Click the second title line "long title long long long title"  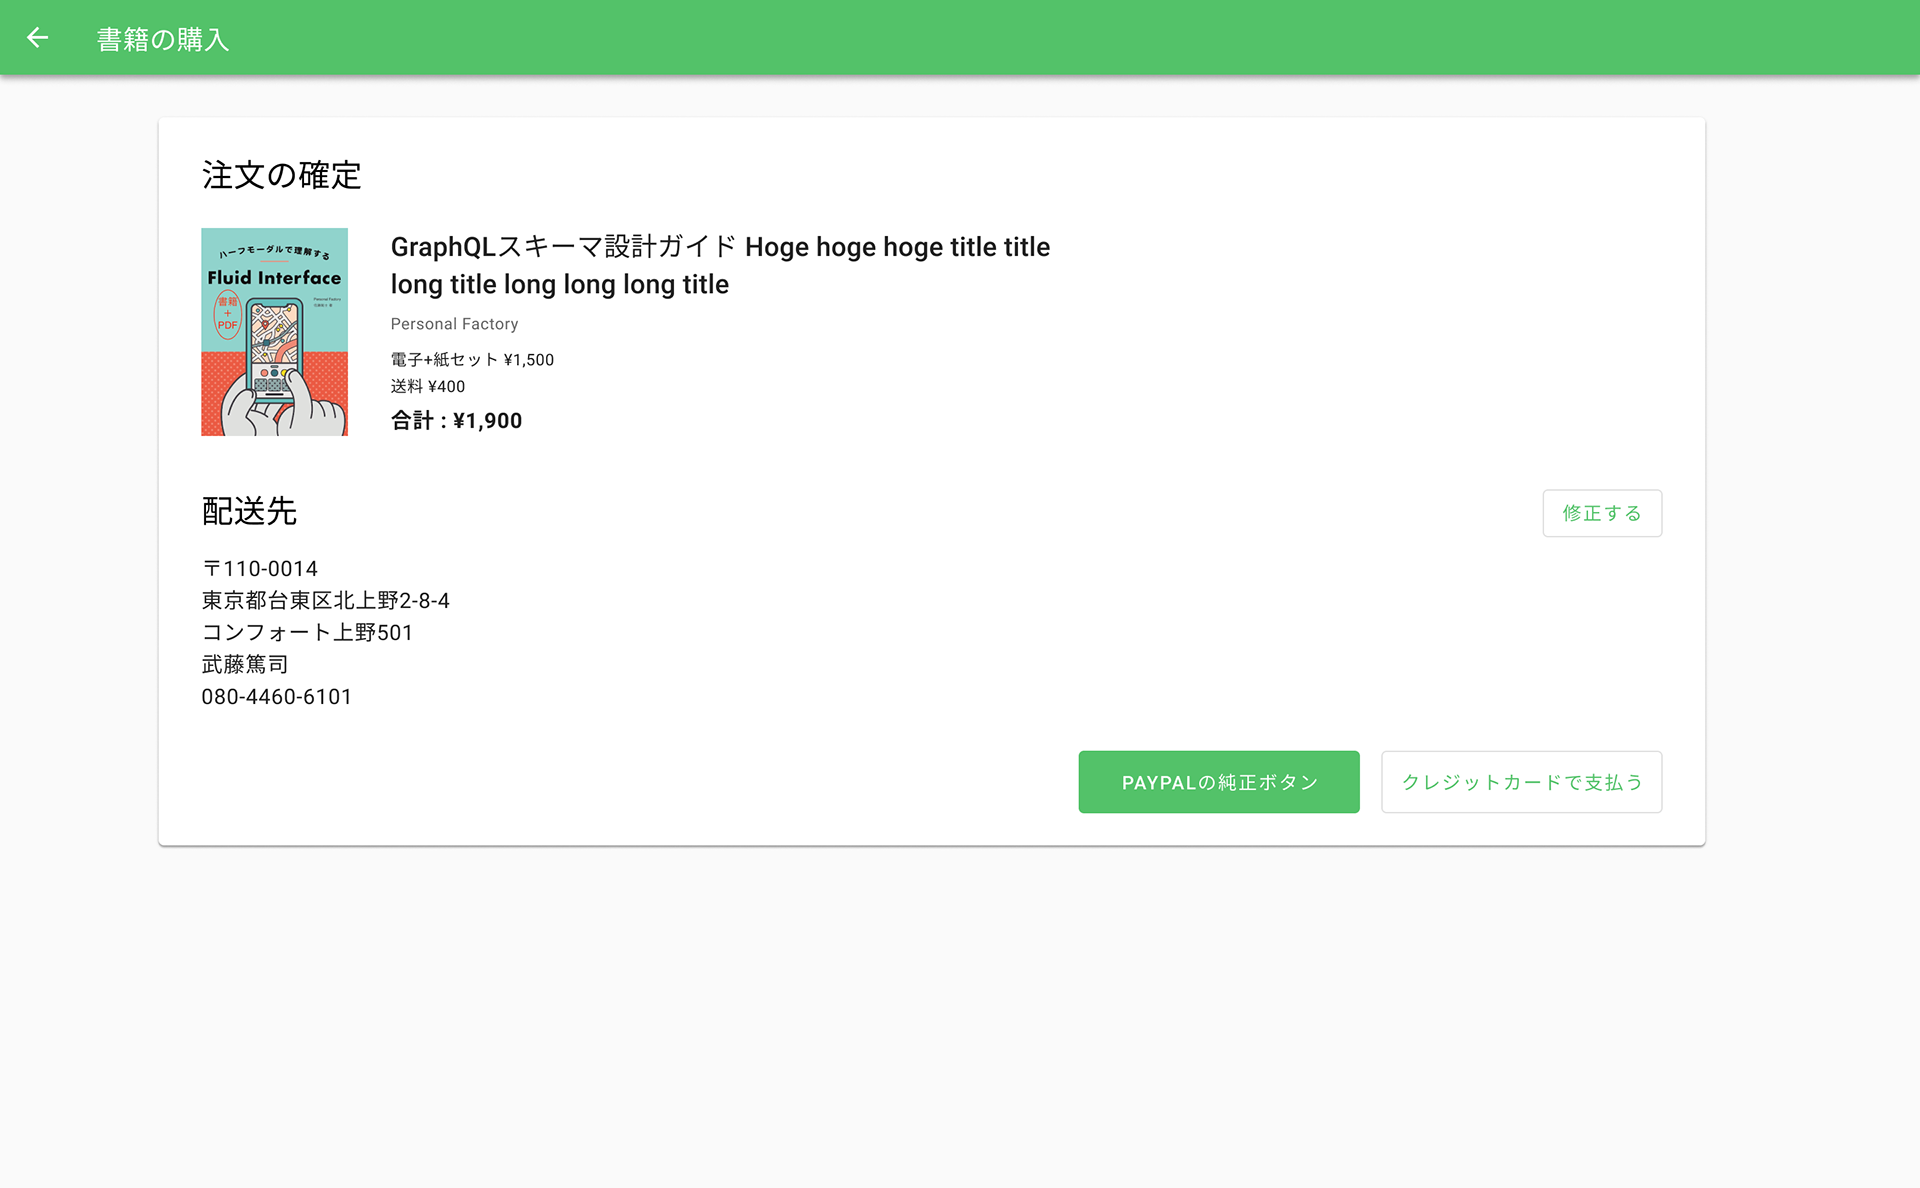coord(559,285)
